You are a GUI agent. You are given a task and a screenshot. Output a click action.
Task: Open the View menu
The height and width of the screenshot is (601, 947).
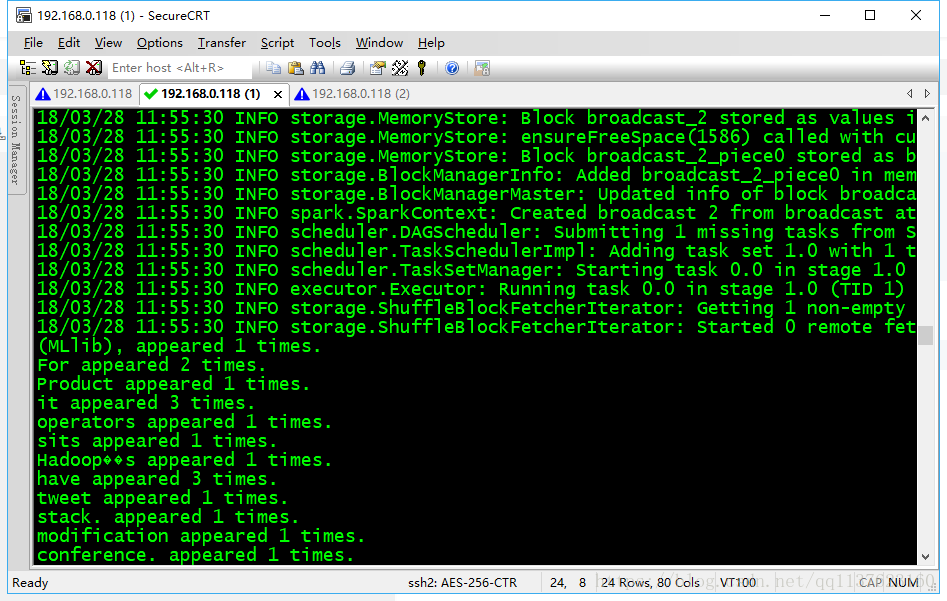pyautogui.click(x=108, y=43)
